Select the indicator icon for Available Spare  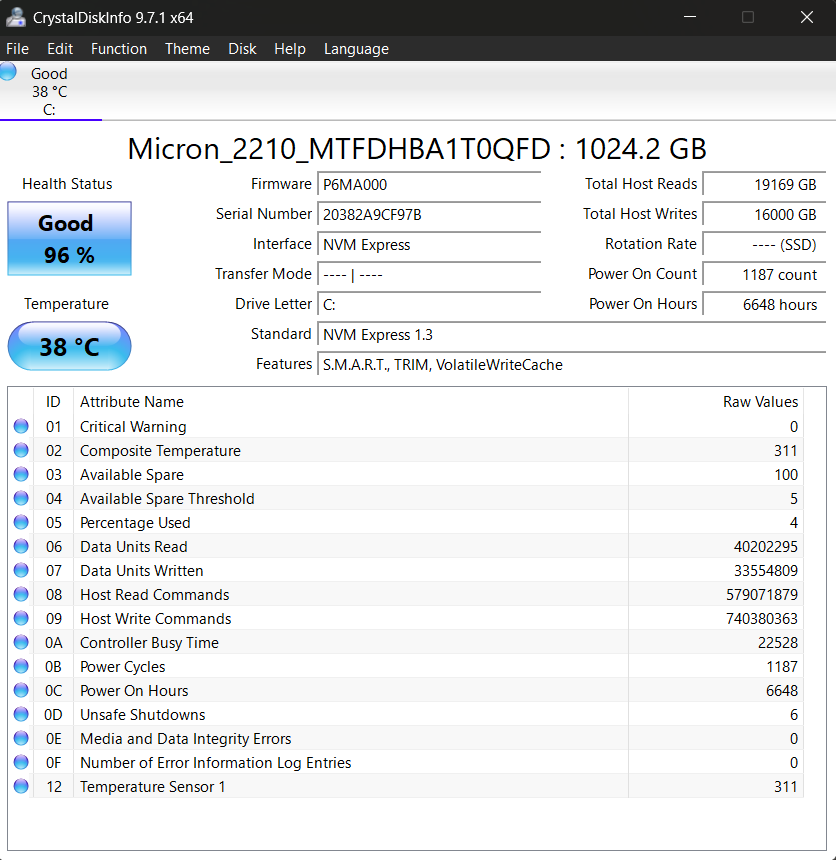tap(21, 474)
